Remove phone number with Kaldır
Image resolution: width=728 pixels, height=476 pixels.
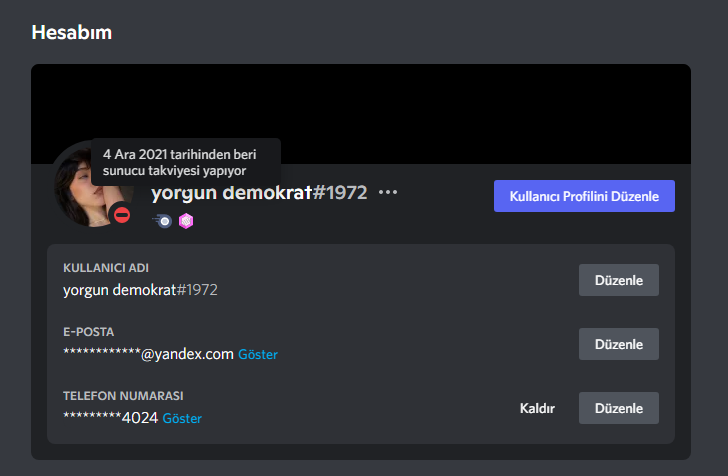537,408
